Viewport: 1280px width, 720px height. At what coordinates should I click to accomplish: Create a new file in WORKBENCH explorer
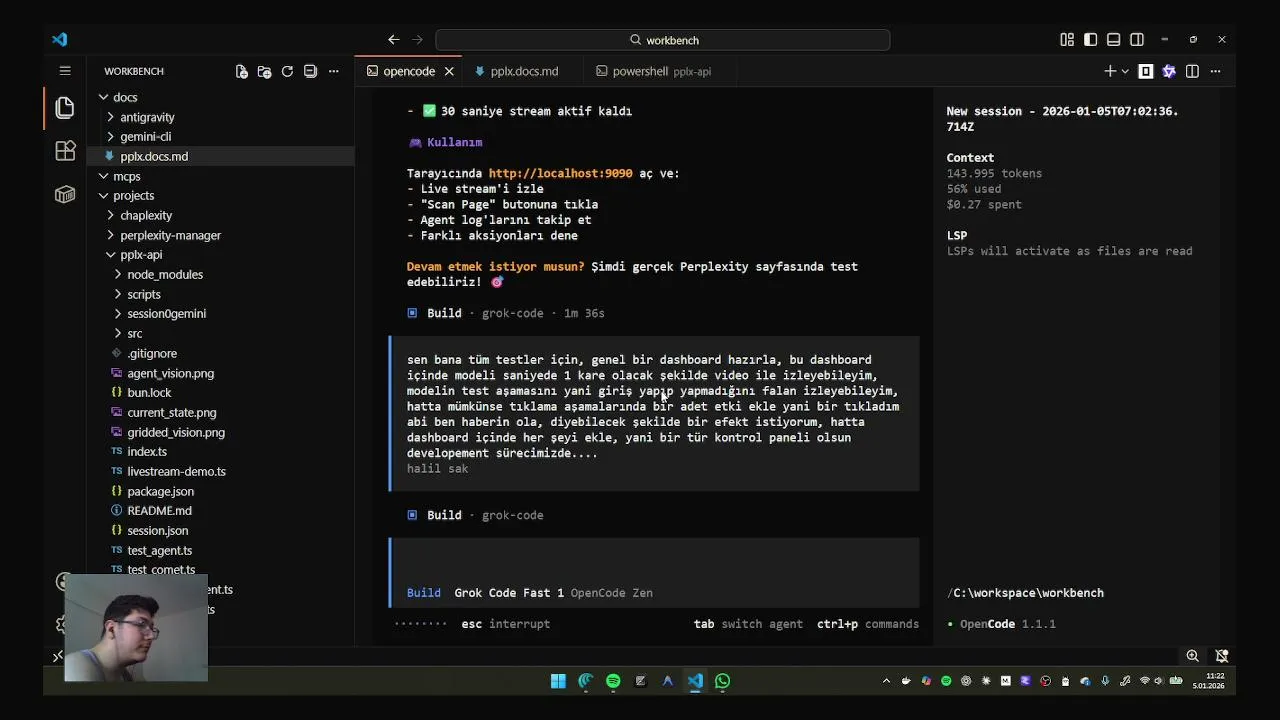[x=241, y=71]
